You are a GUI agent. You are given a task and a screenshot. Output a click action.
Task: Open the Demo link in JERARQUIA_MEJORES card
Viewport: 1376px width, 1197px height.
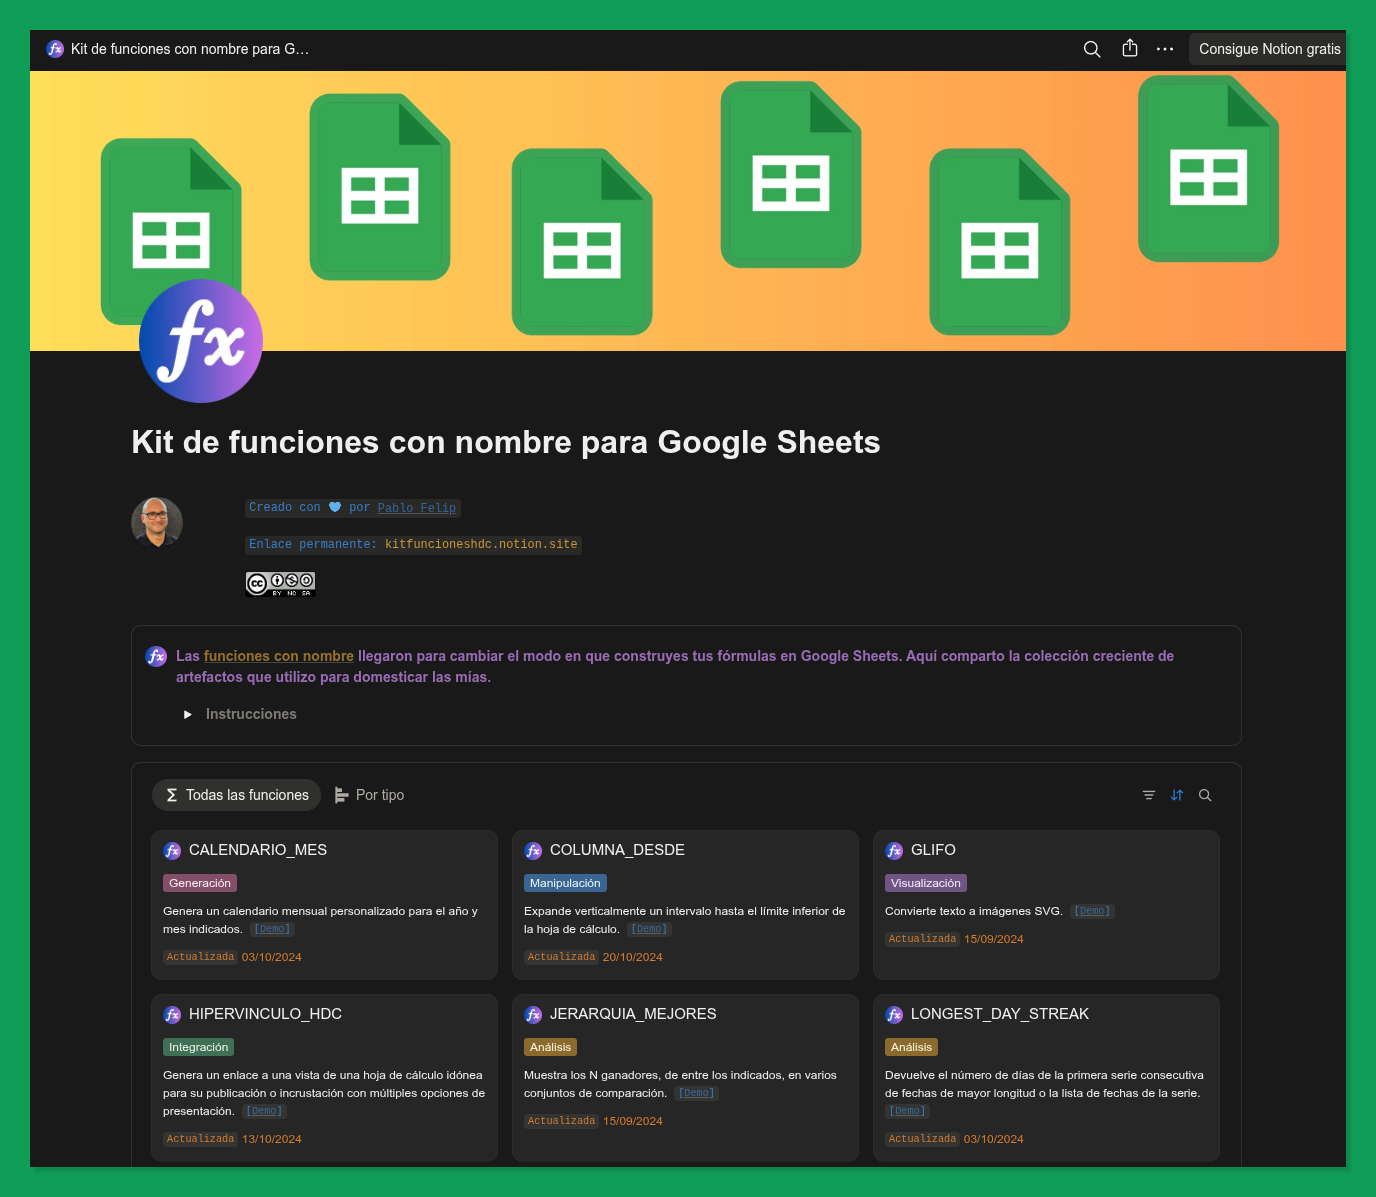click(697, 1093)
